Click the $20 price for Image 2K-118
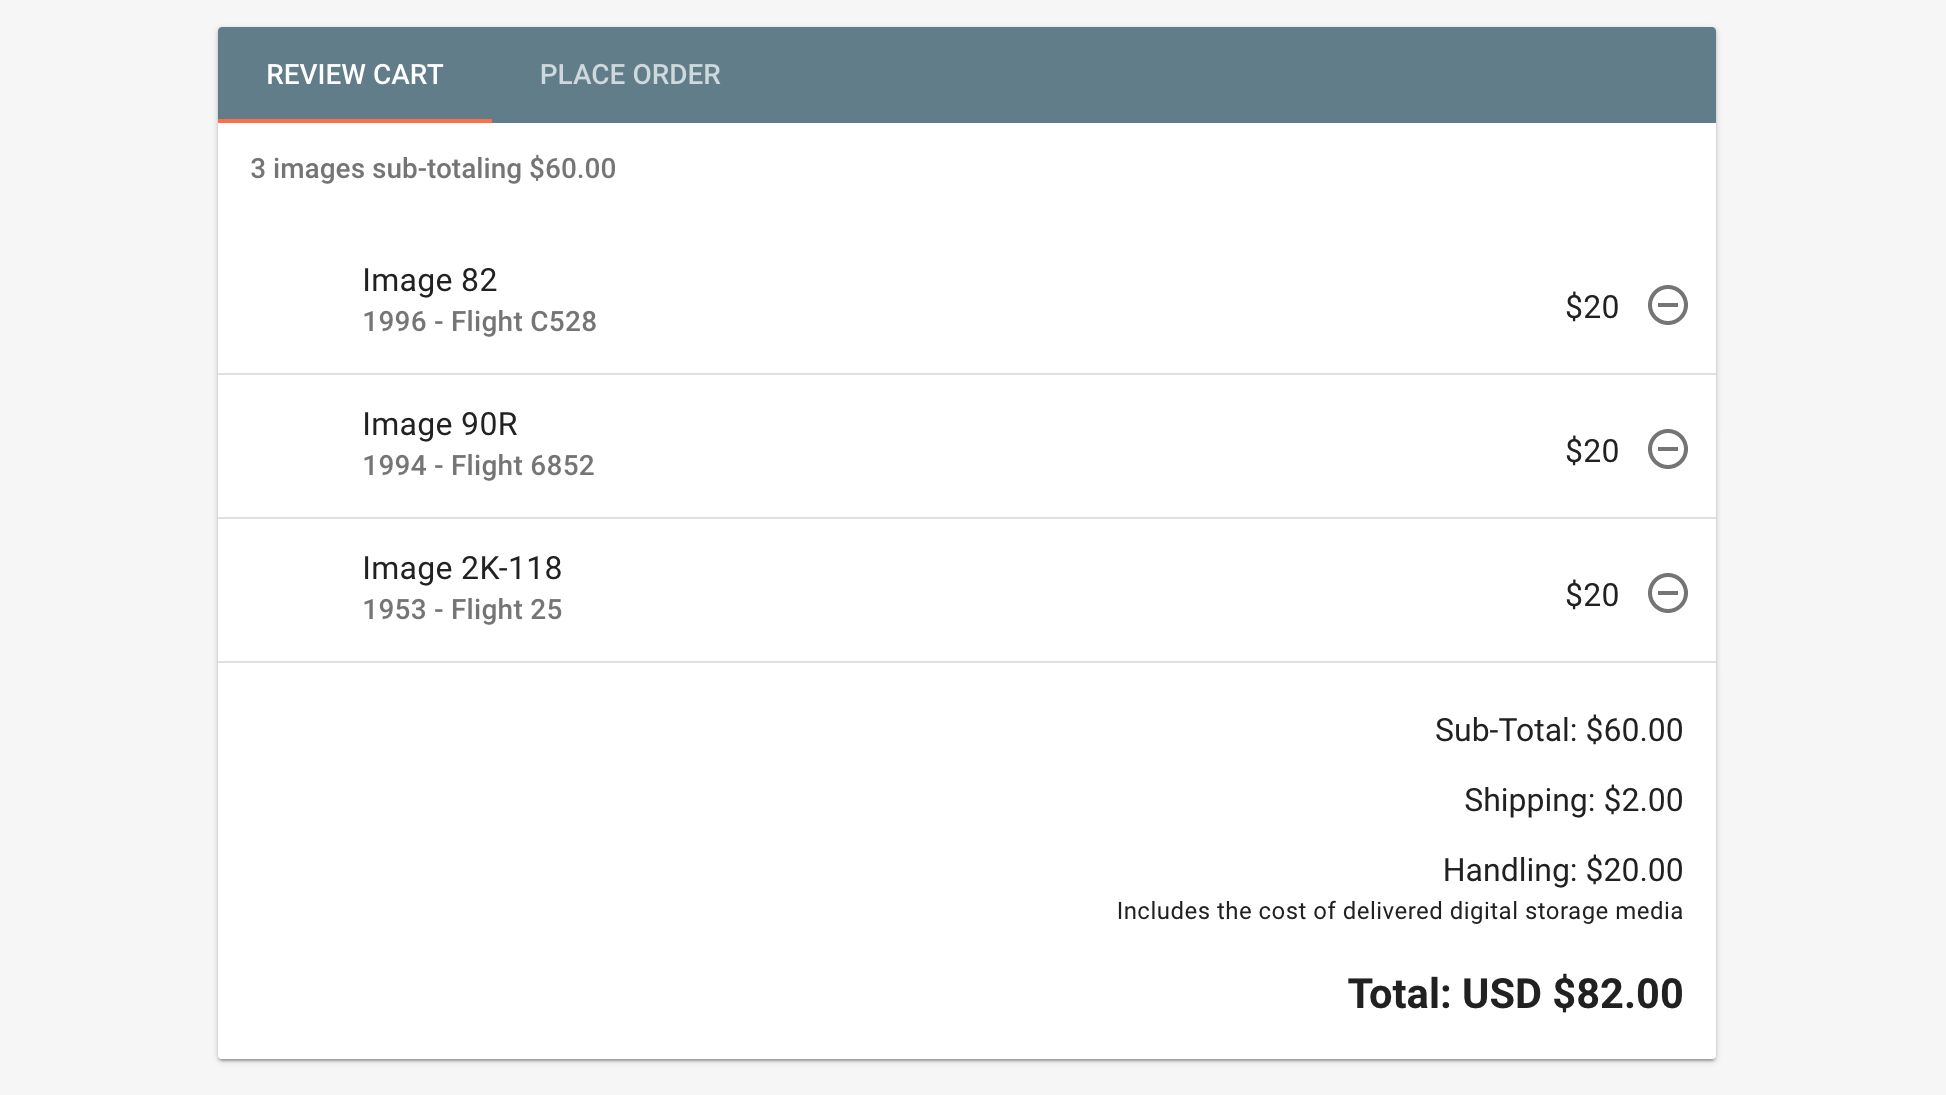The height and width of the screenshot is (1095, 1946). 1592,595
